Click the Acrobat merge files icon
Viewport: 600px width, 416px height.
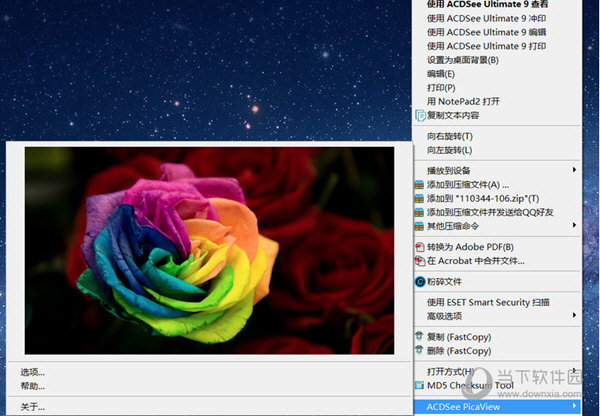420,261
